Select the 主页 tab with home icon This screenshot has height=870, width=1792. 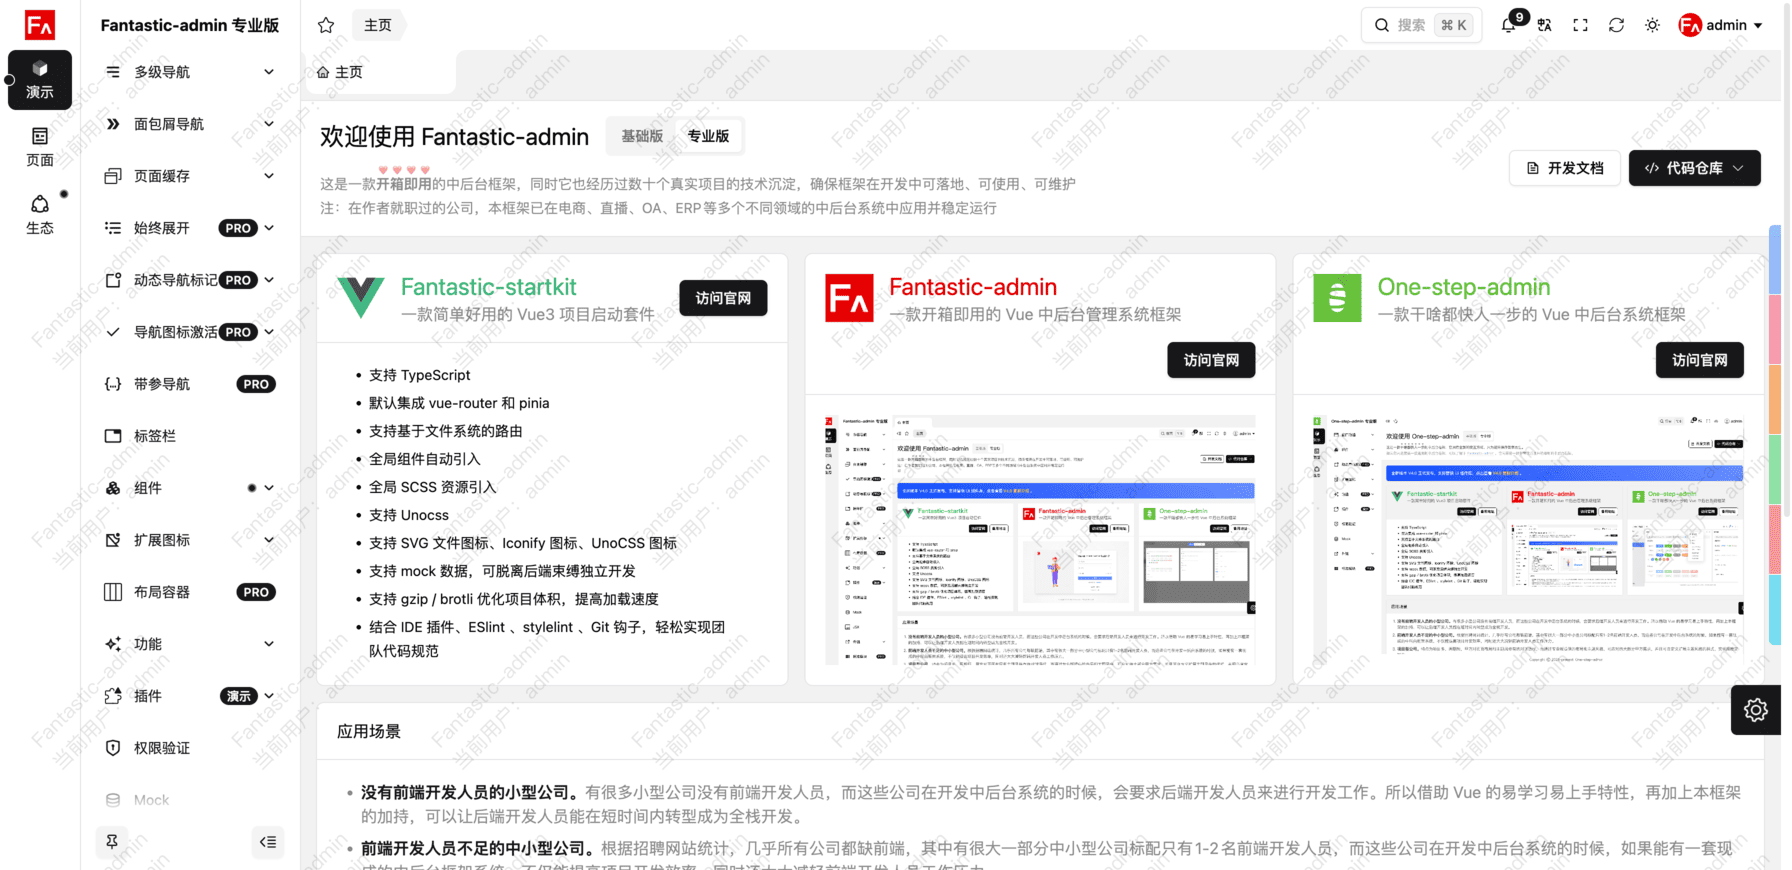pyautogui.click(x=340, y=72)
